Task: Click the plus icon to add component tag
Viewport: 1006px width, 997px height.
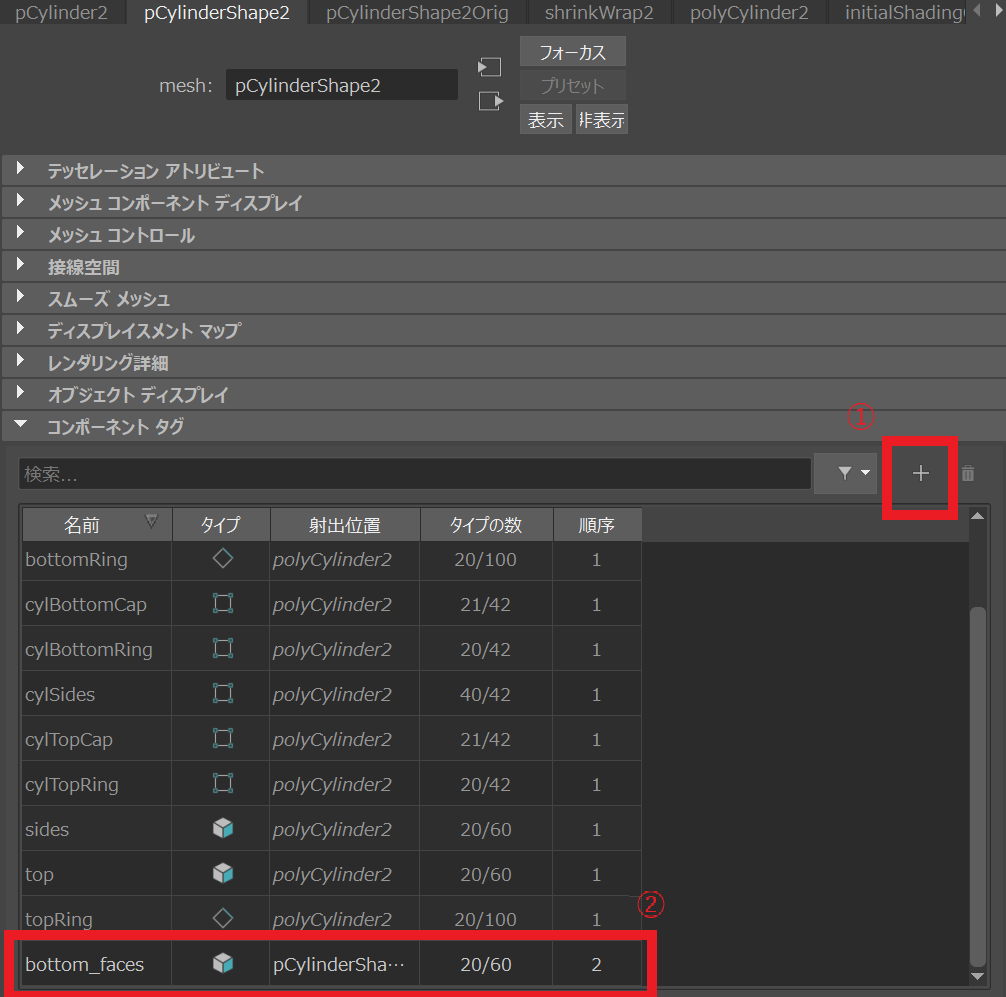Action: pyautogui.click(x=921, y=474)
